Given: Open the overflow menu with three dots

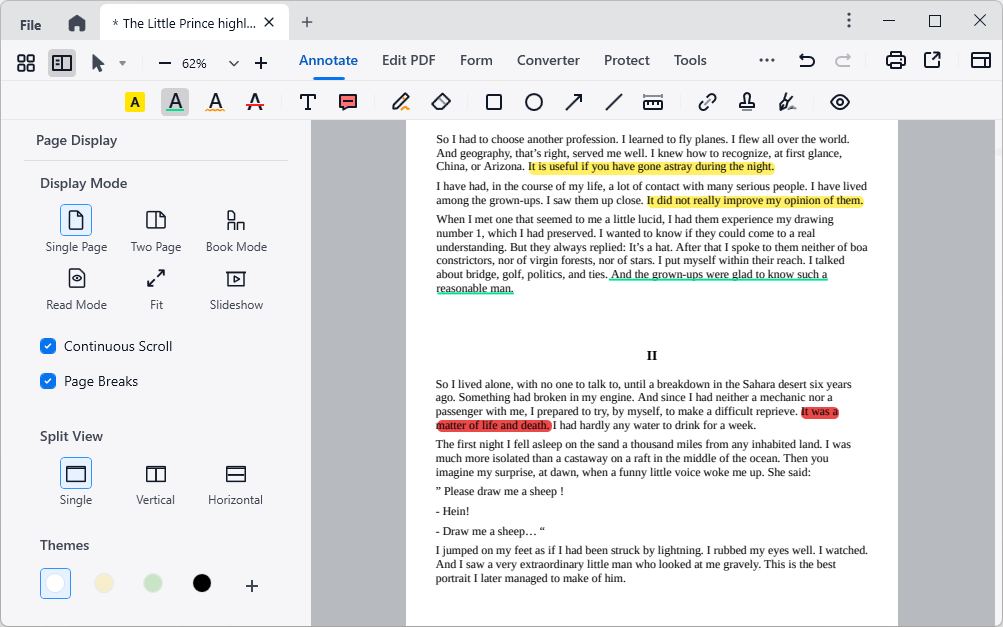Looking at the screenshot, I should (x=766, y=60).
